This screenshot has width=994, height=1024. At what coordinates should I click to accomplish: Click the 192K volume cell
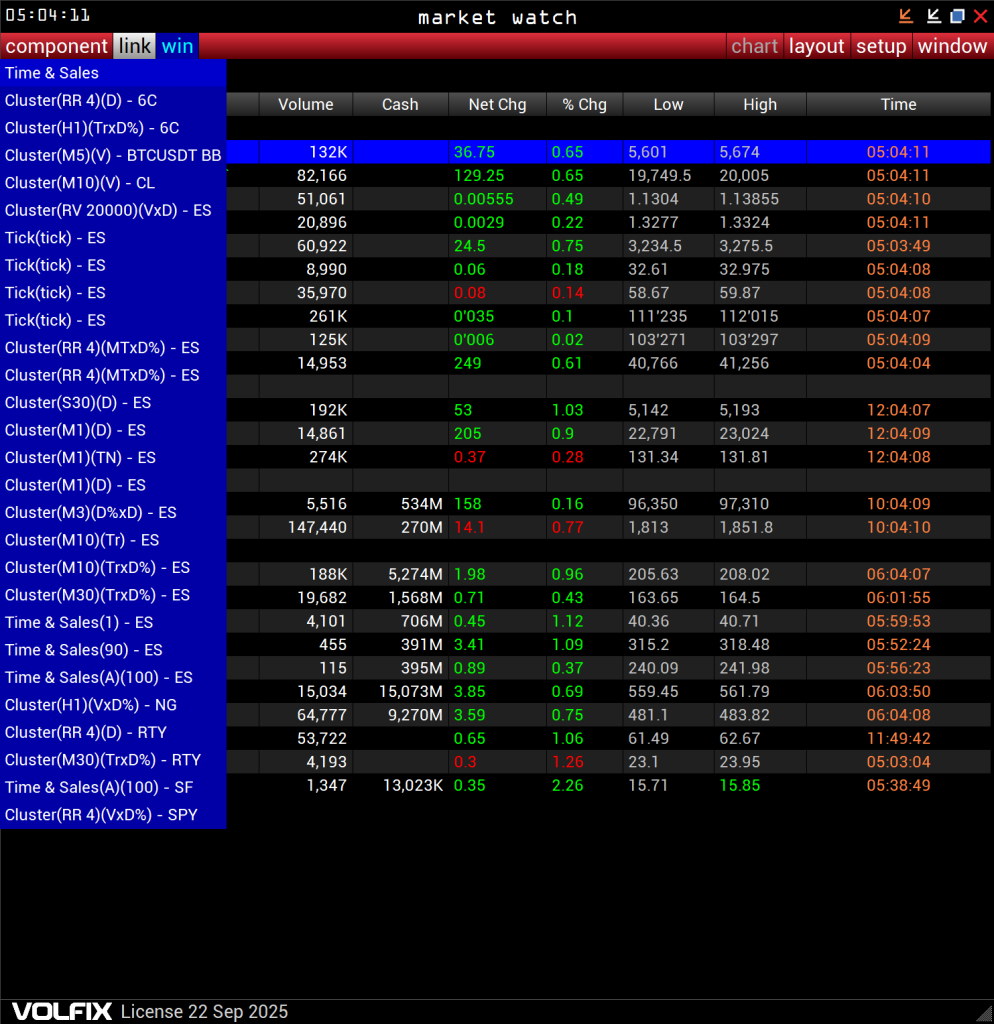306,411
